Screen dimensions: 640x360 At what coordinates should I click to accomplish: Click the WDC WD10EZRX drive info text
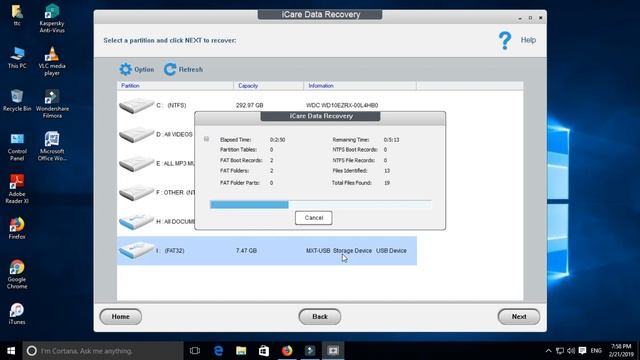click(x=342, y=105)
